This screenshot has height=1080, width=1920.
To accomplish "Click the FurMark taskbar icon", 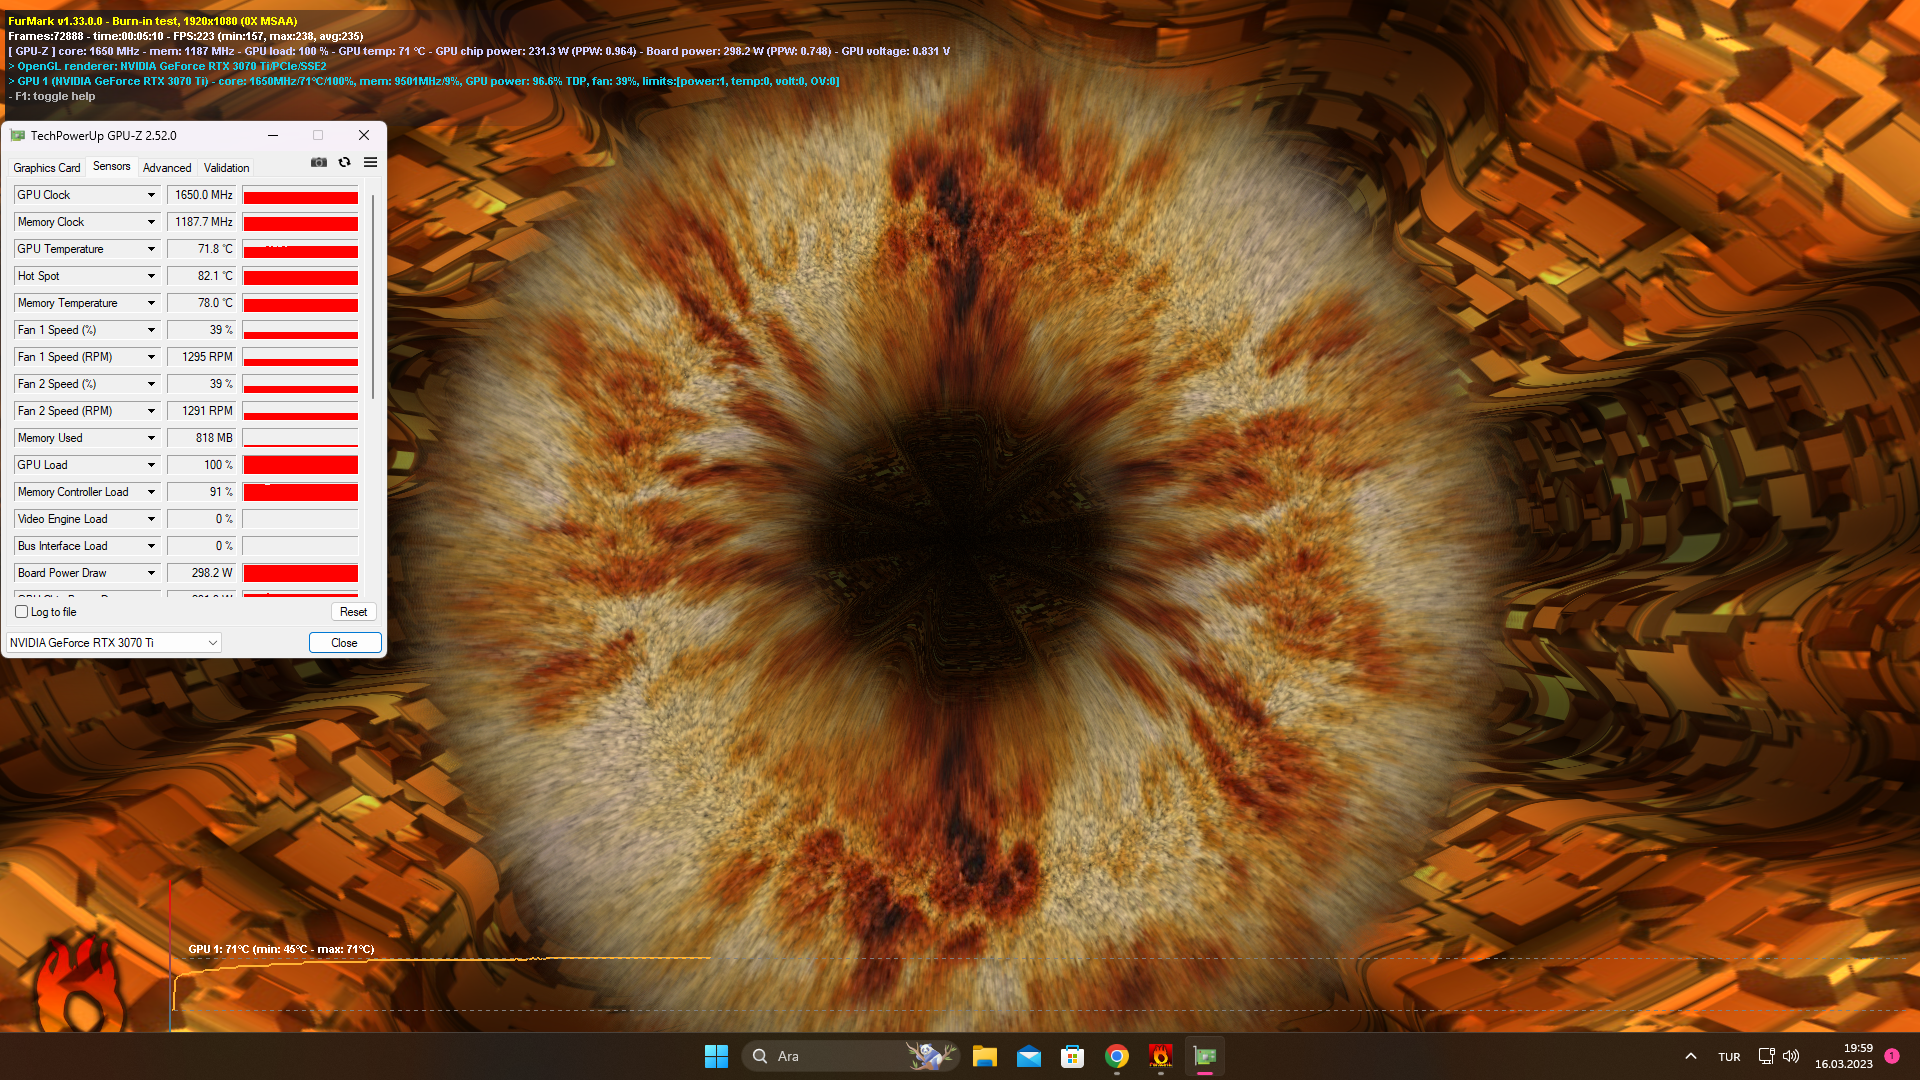I will click(x=1160, y=1056).
